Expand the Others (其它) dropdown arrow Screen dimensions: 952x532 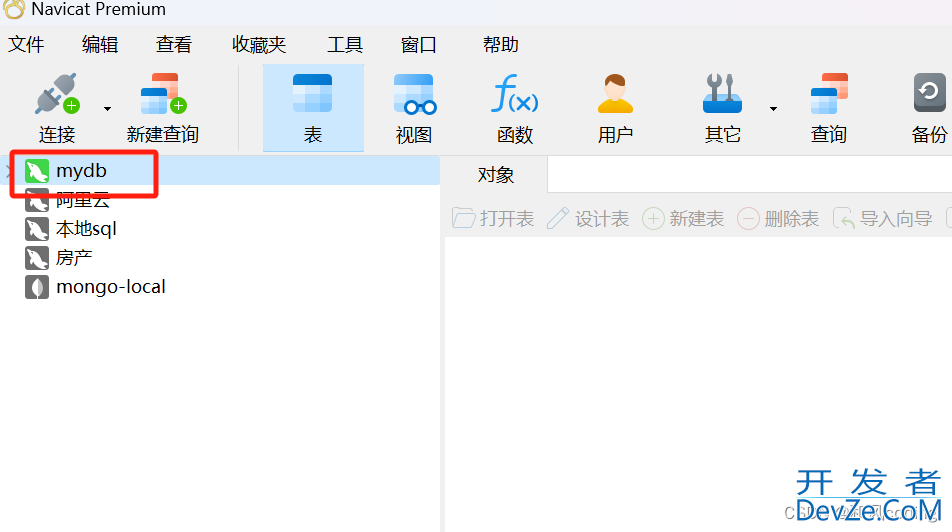tap(773, 109)
